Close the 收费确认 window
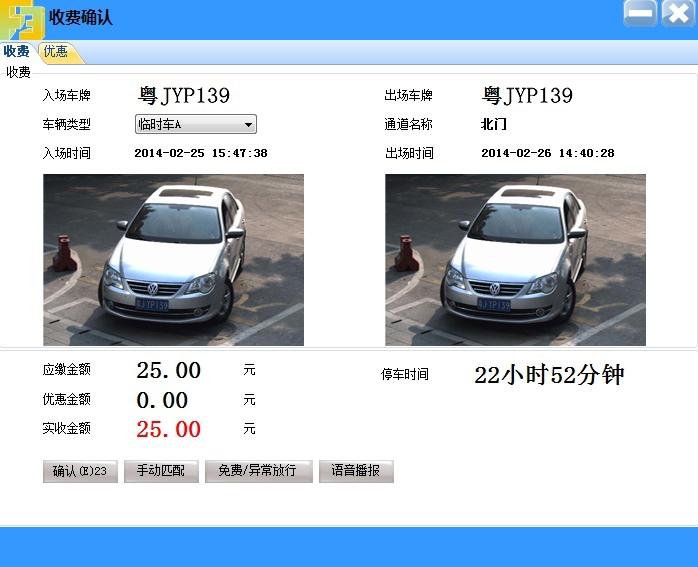Viewport: 698px width, 567px height. point(677,14)
